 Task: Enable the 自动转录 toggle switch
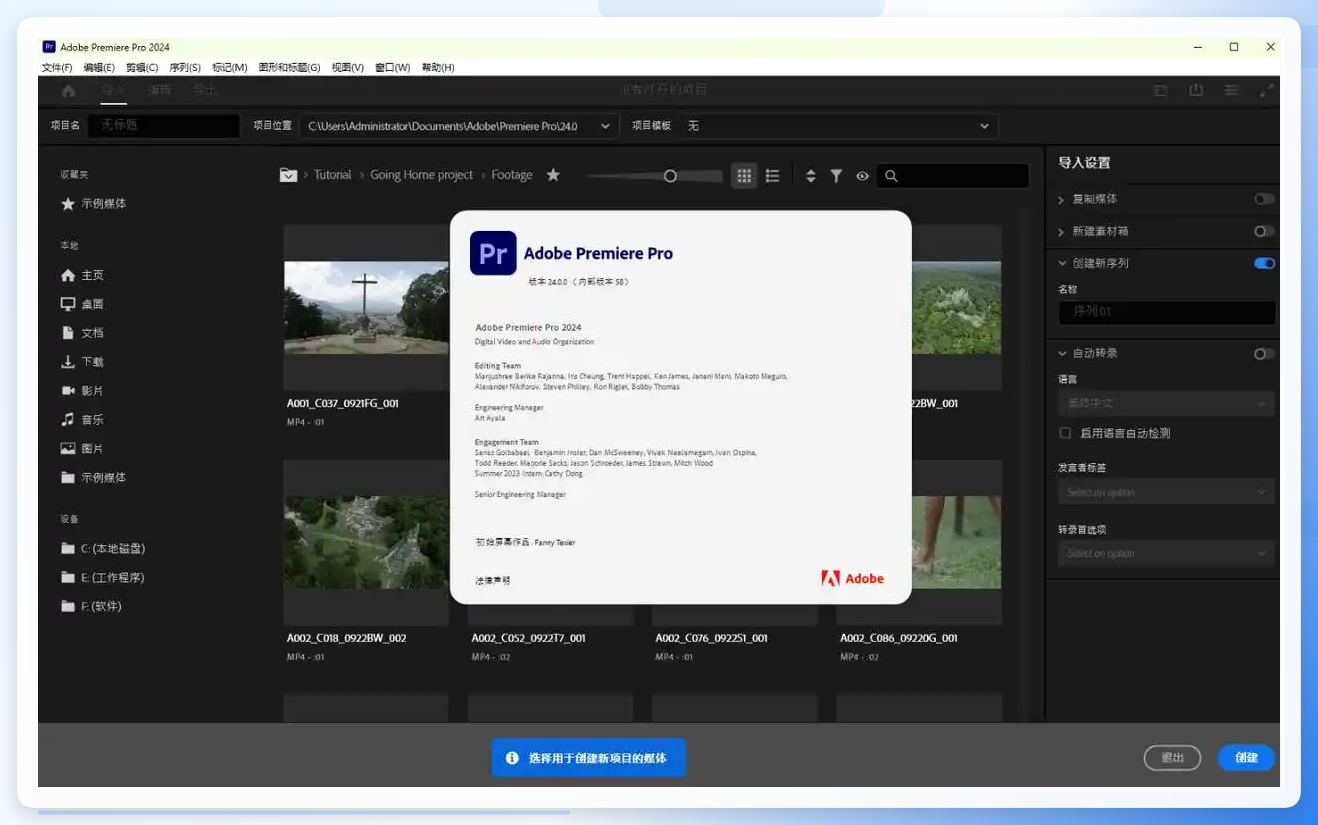[1264, 353]
